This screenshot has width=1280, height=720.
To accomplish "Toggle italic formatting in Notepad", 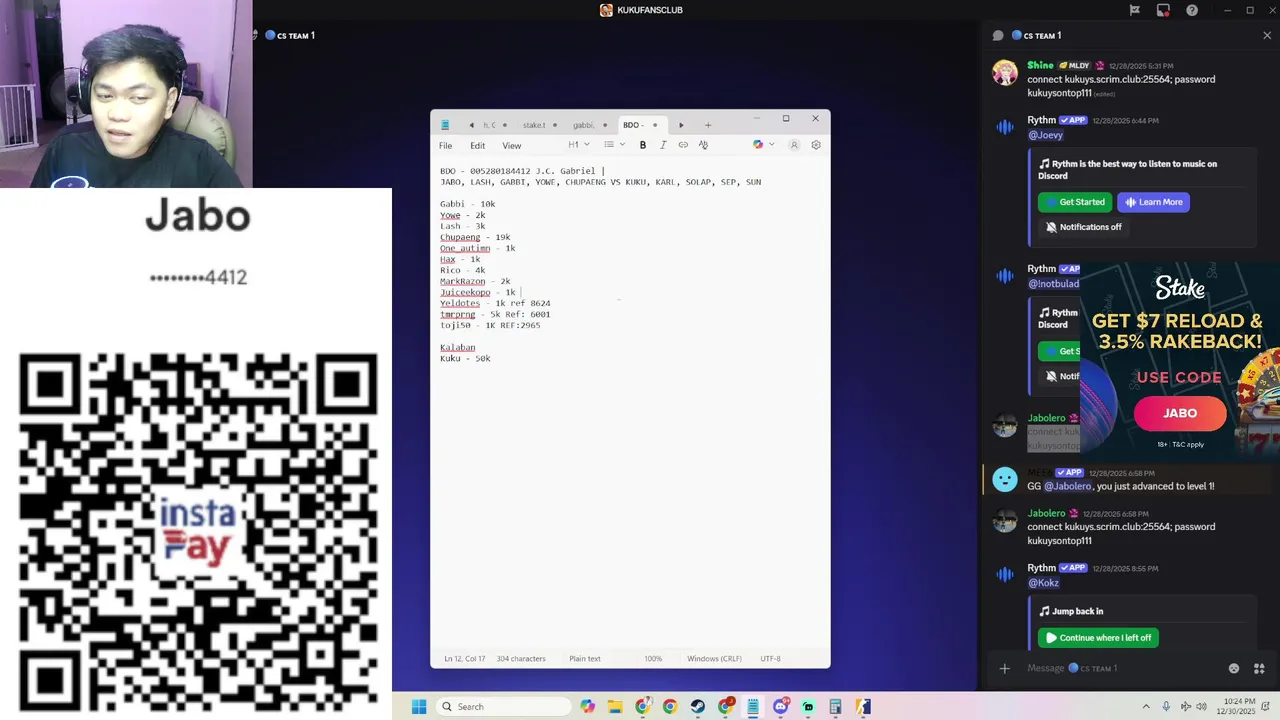I will pos(663,145).
